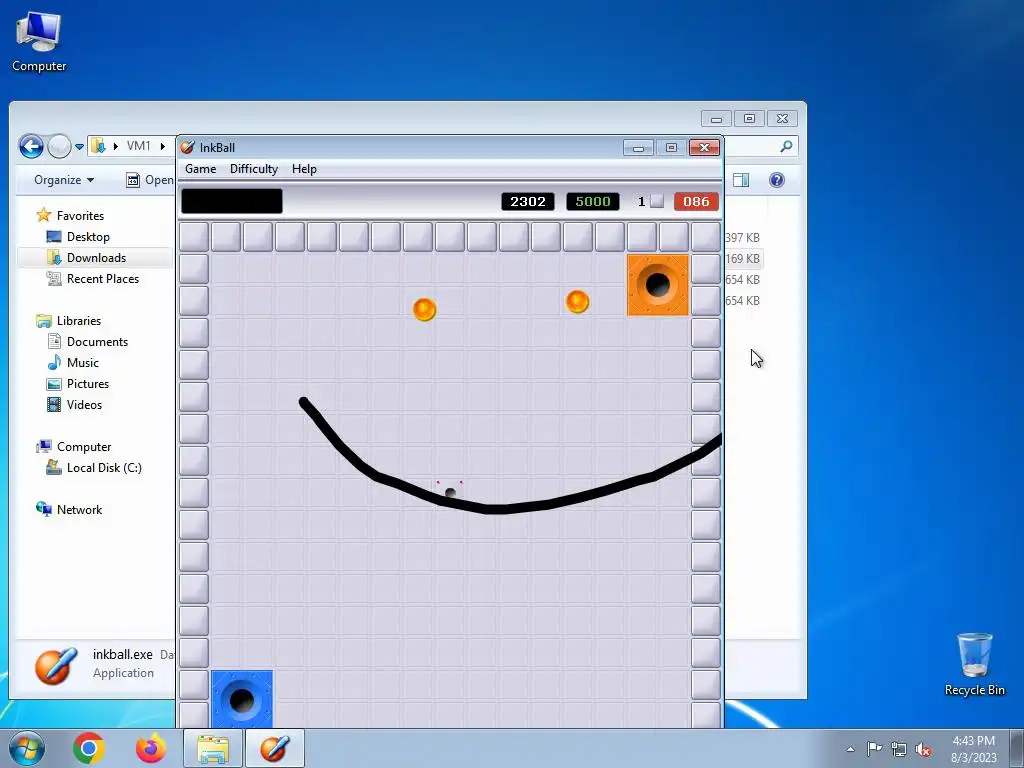This screenshot has width=1024, height=768.
Task: Click the Explorer search magnifier icon
Action: point(786,146)
